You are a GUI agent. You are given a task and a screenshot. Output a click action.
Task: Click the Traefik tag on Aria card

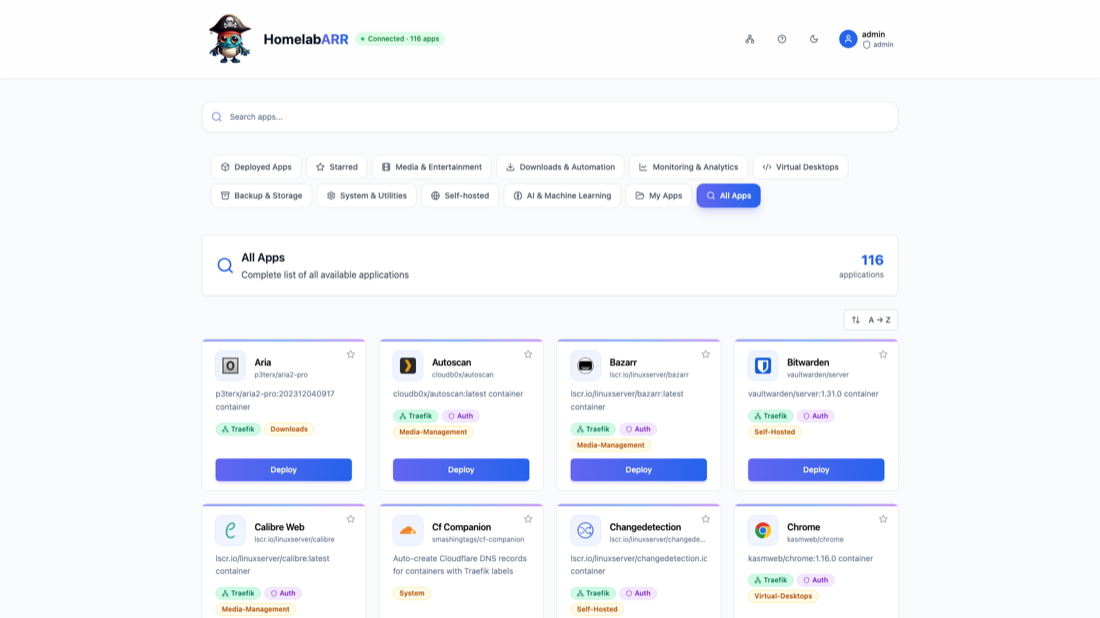238,429
